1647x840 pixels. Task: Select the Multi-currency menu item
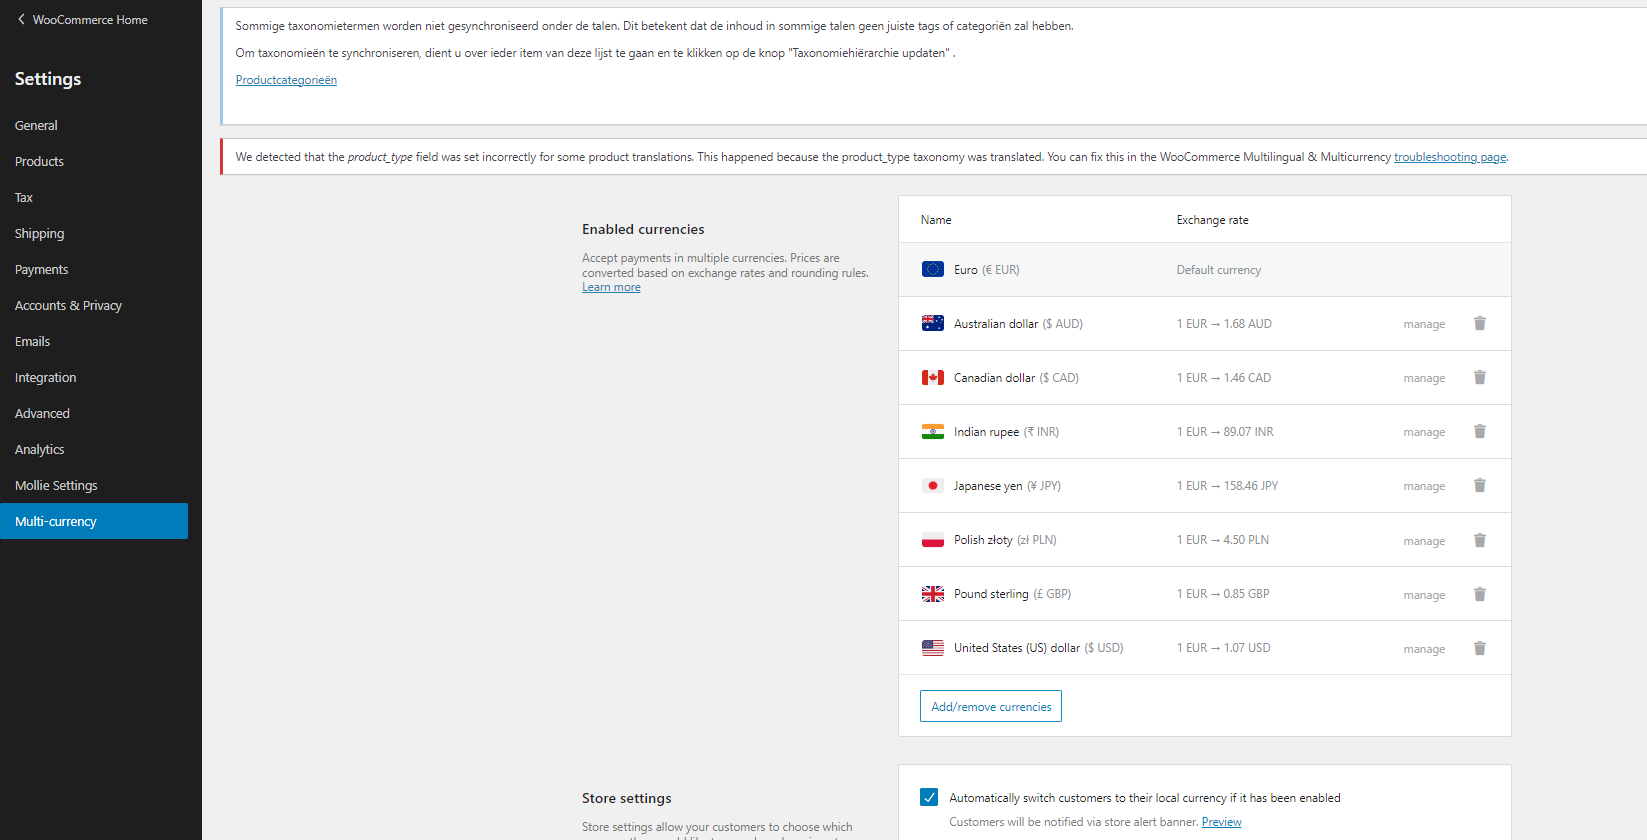click(94, 521)
